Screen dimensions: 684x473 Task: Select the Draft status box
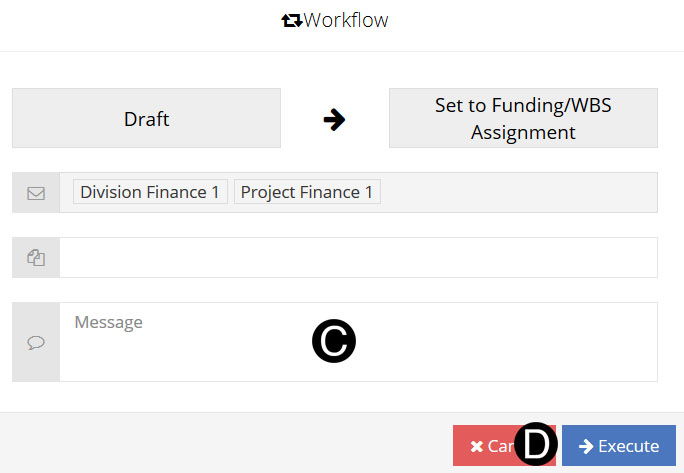click(146, 119)
